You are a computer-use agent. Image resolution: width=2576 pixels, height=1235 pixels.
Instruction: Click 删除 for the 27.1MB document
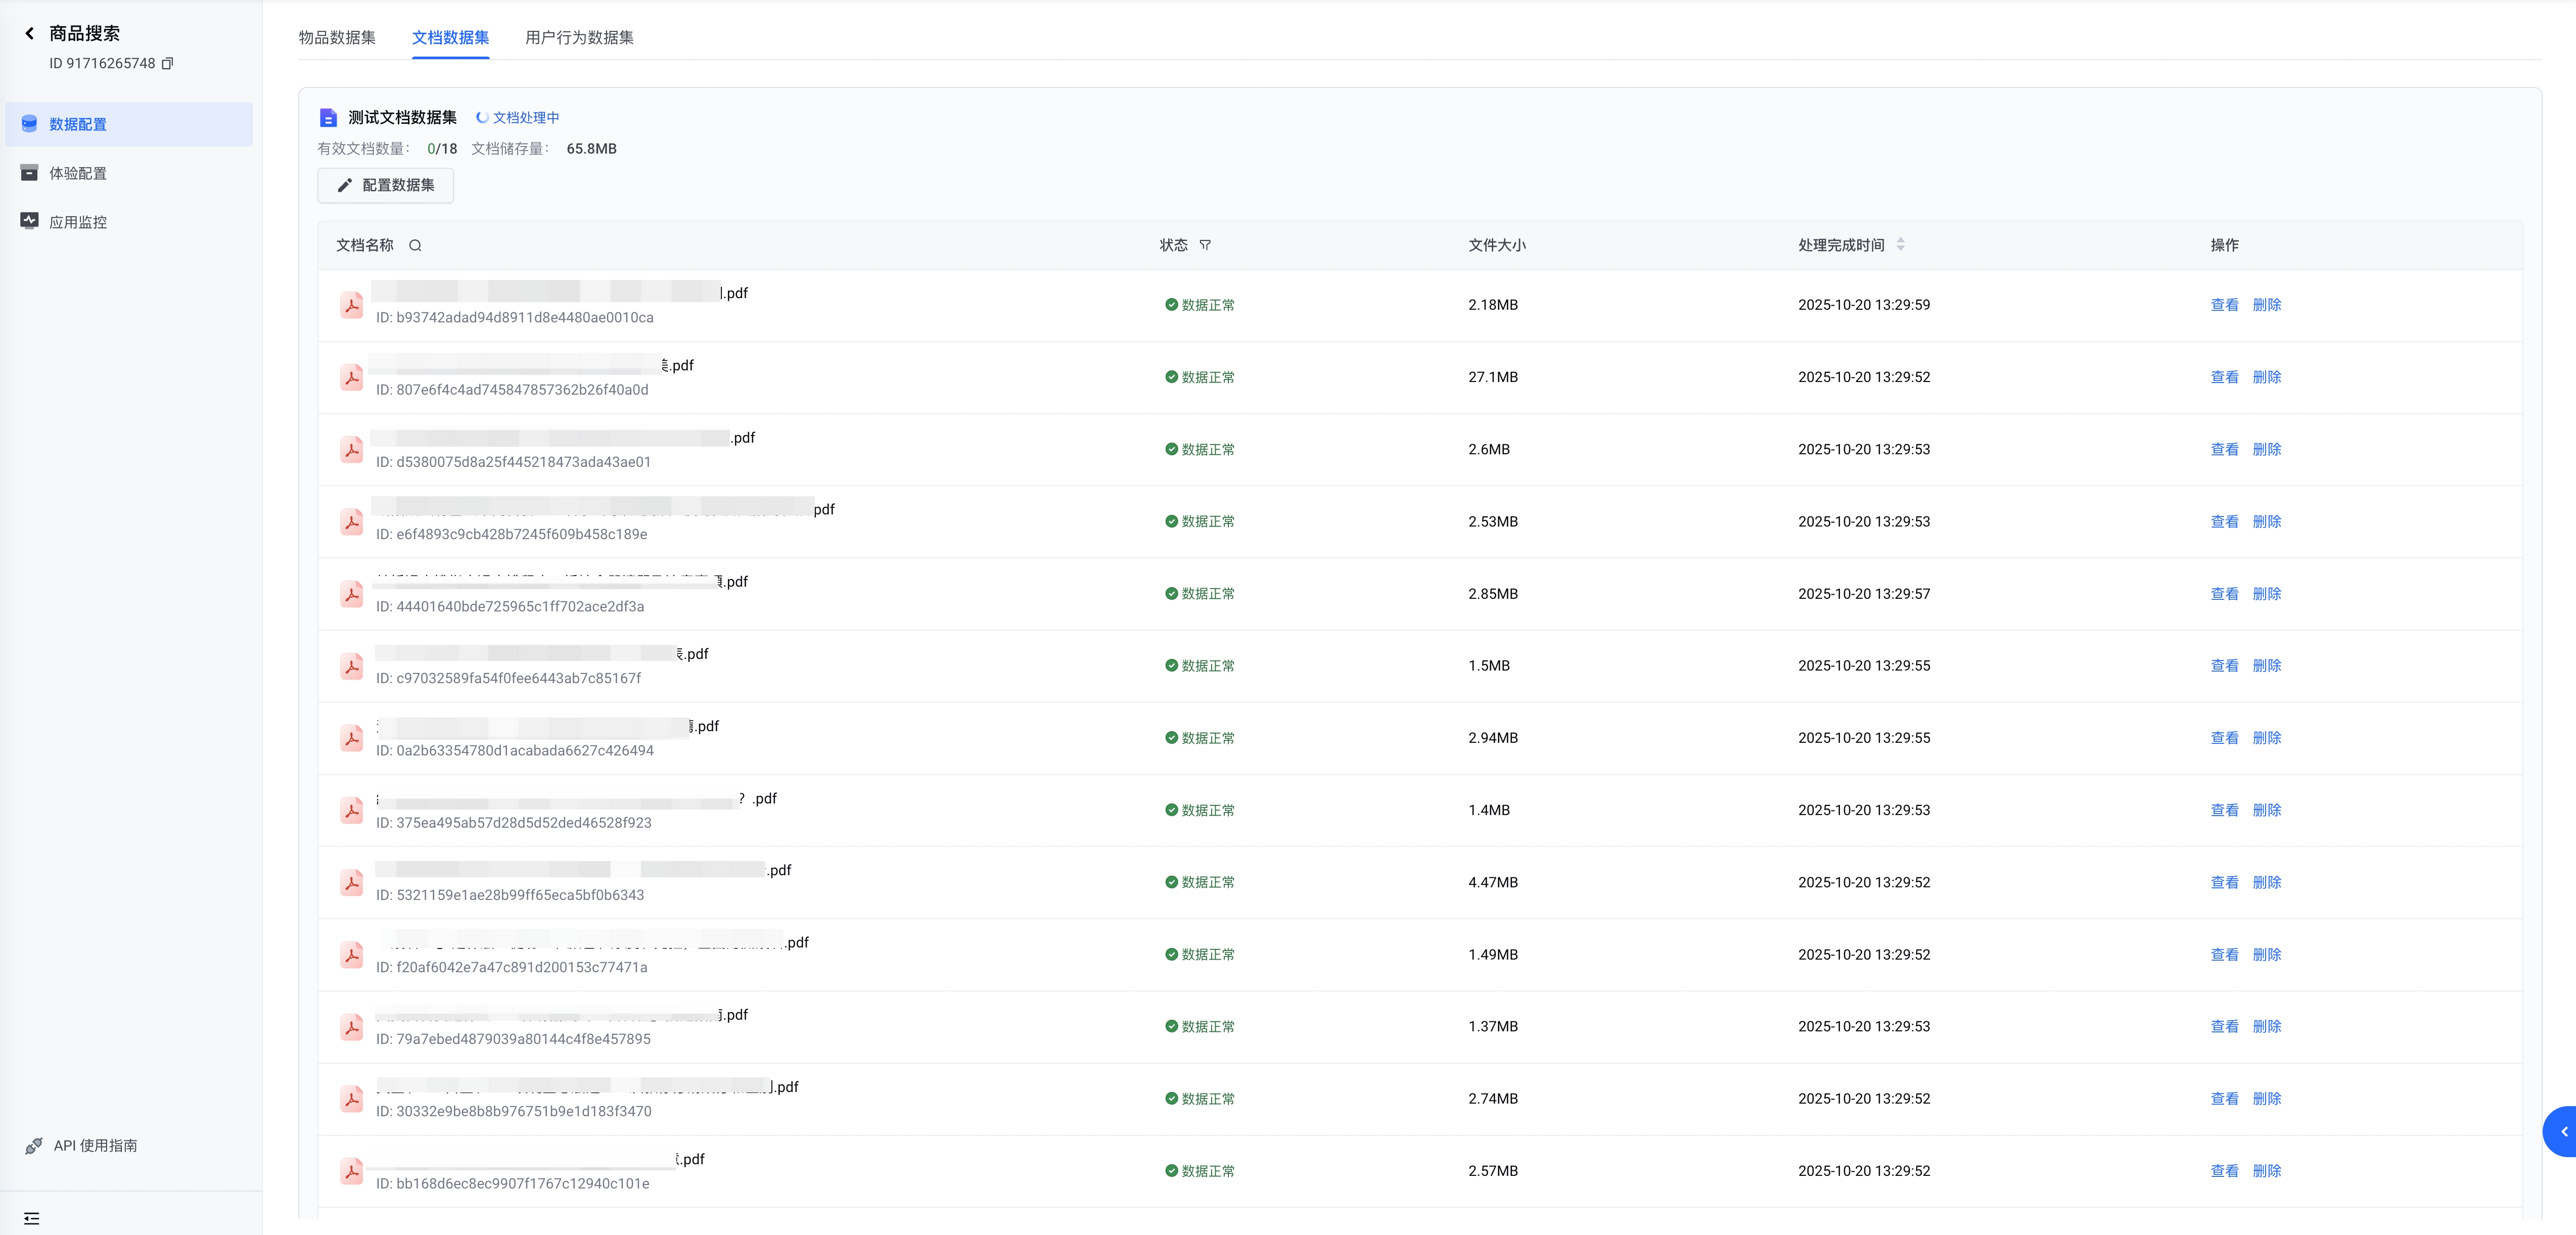[x=2266, y=377]
